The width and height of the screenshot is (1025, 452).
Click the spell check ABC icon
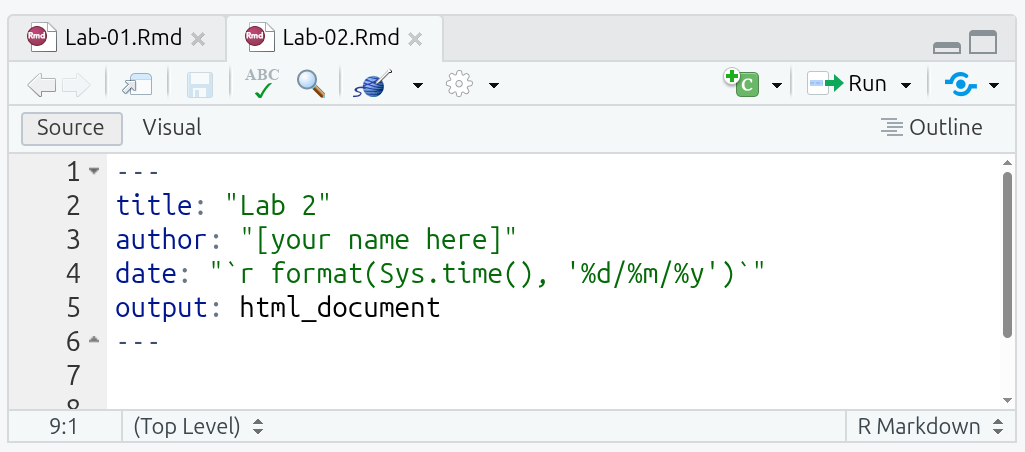coord(262,84)
